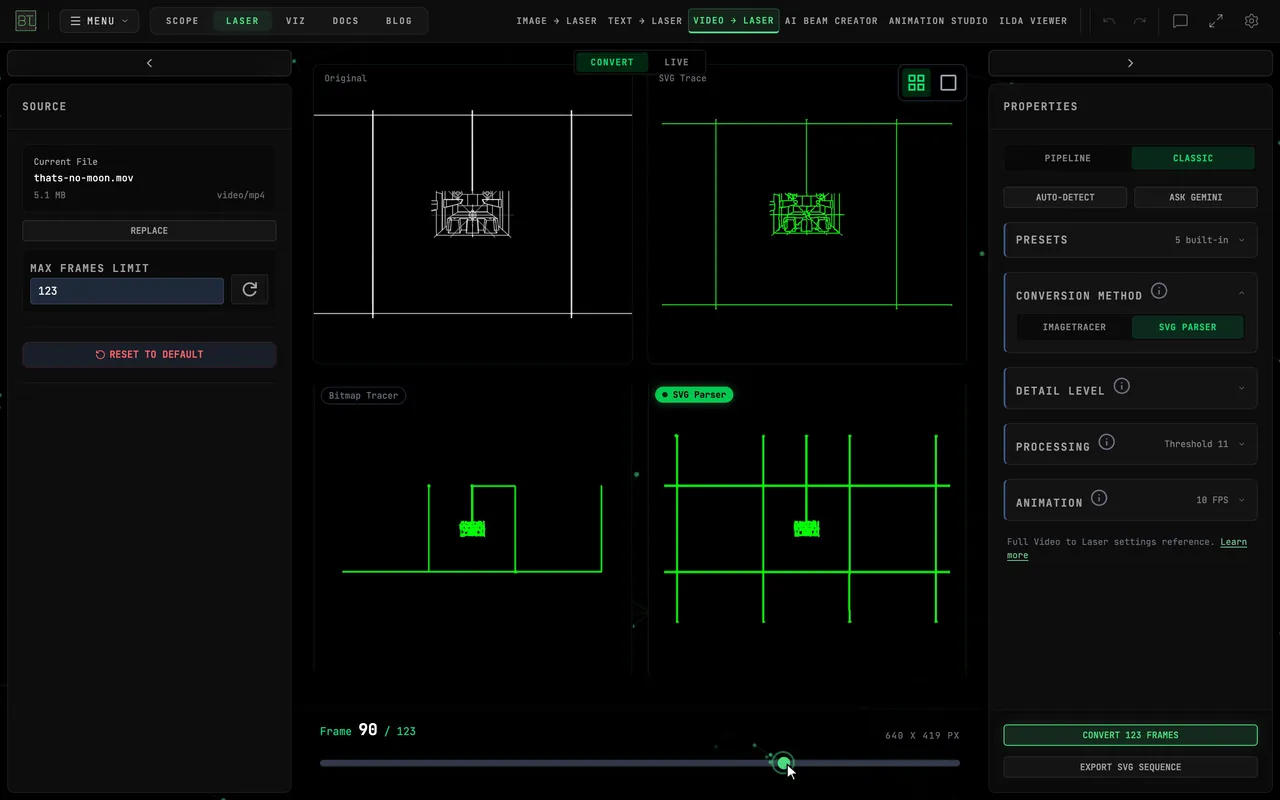Click the frame scrubber handle
Screen dimensions: 1280x800
[784, 763]
